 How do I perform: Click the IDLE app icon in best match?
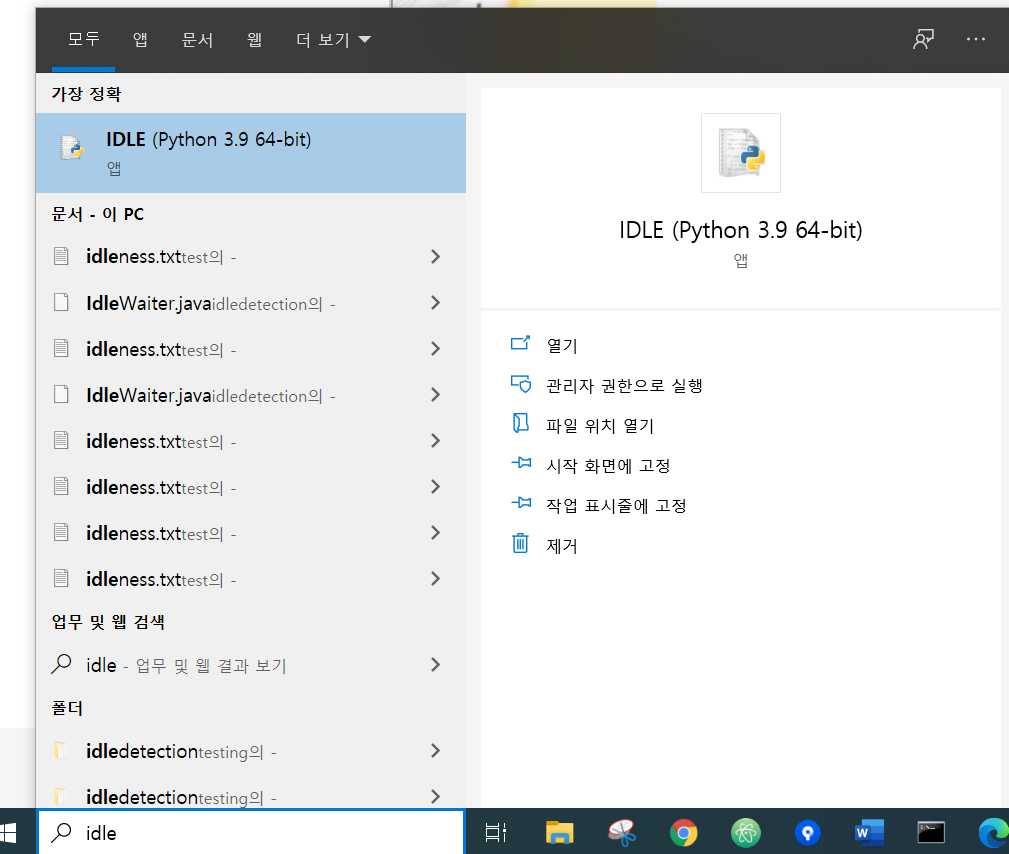click(x=71, y=148)
